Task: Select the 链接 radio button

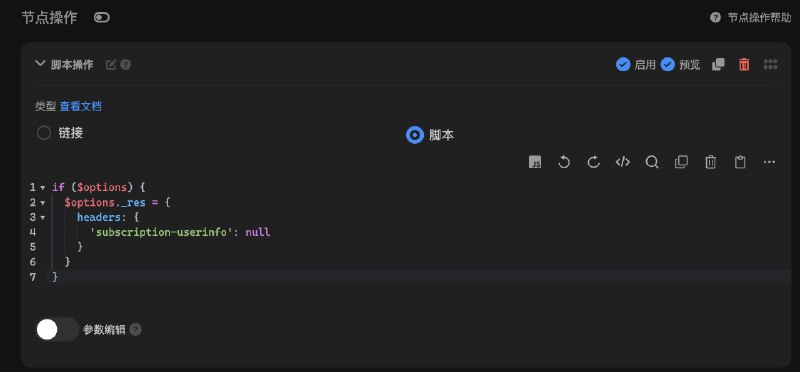Action: 44,133
